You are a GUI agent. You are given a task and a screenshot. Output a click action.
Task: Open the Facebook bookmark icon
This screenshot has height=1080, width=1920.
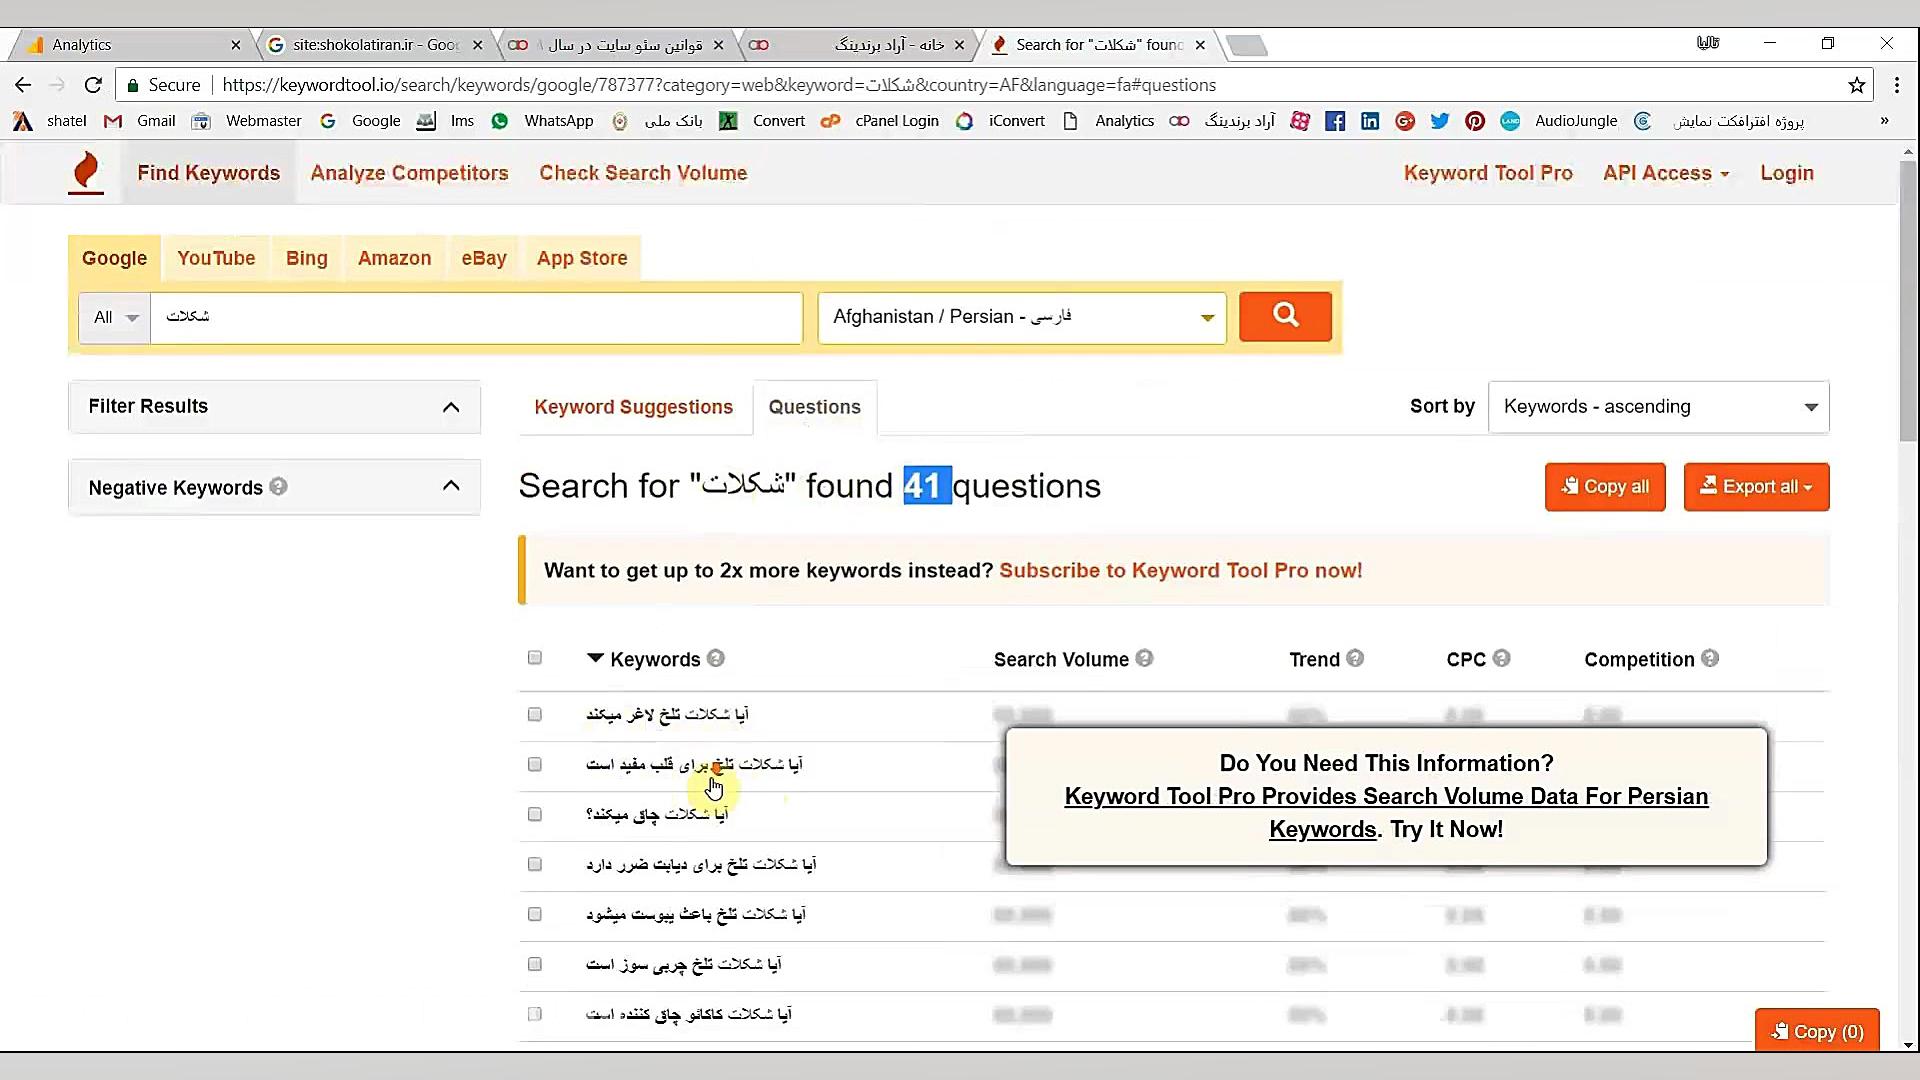click(x=1335, y=121)
